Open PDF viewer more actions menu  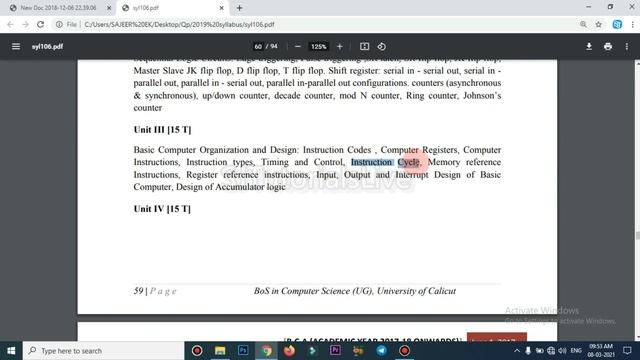[x=627, y=47]
